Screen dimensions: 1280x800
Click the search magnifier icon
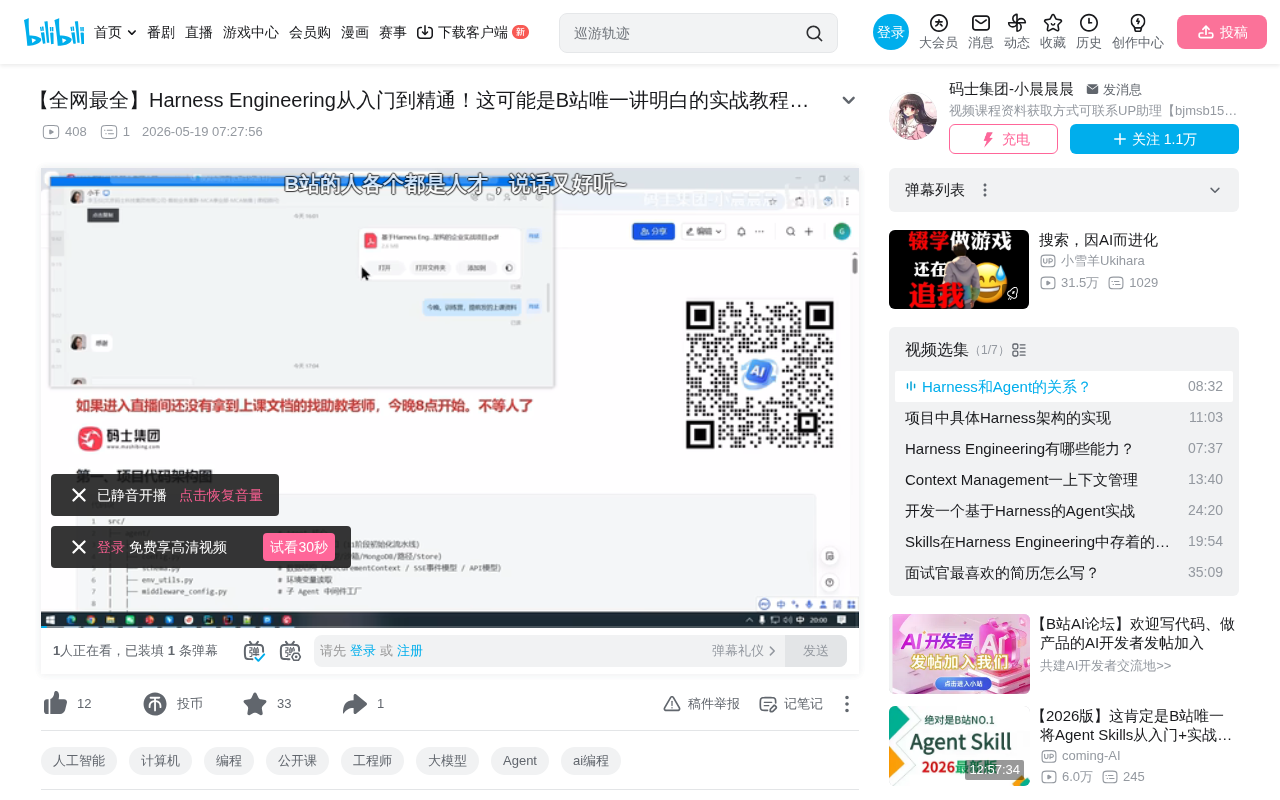(x=814, y=33)
